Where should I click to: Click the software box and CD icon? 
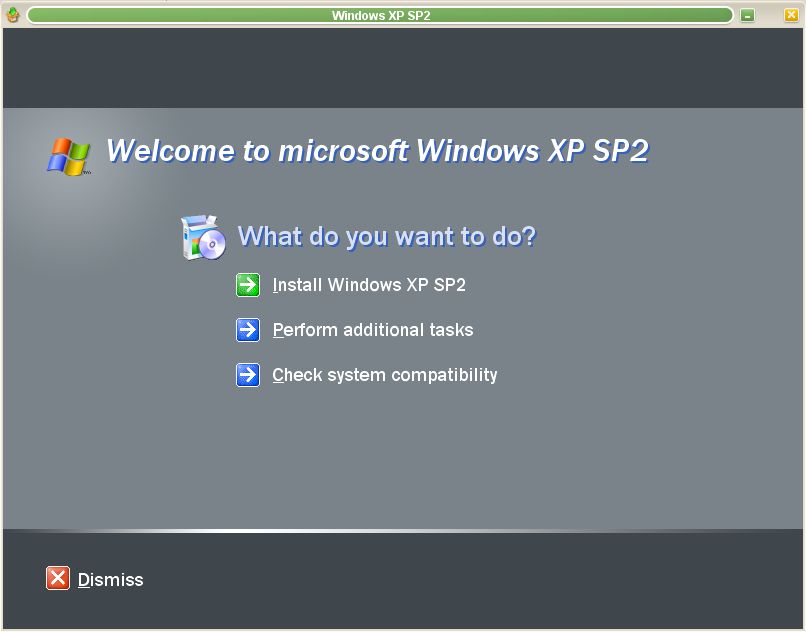click(204, 238)
